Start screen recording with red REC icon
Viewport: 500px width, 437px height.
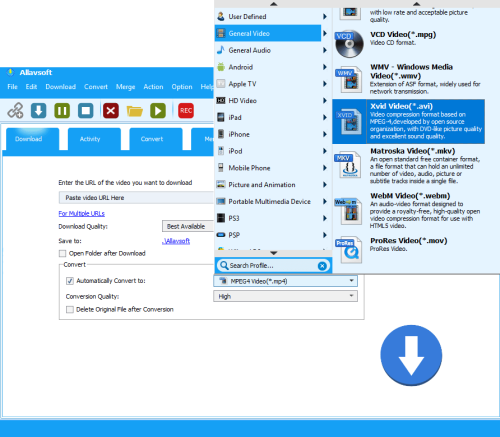(186, 111)
